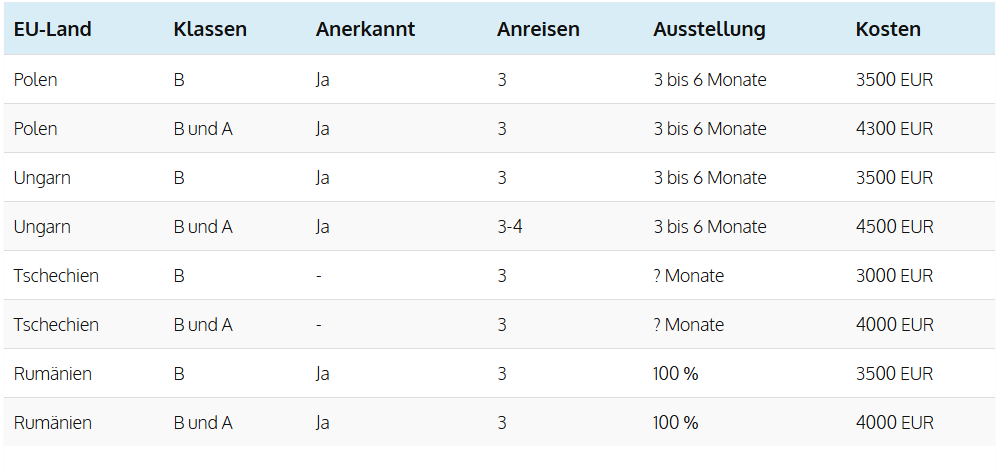The image size is (1008, 472).
Task: Select the Anerkannt column header
Action: tap(365, 30)
